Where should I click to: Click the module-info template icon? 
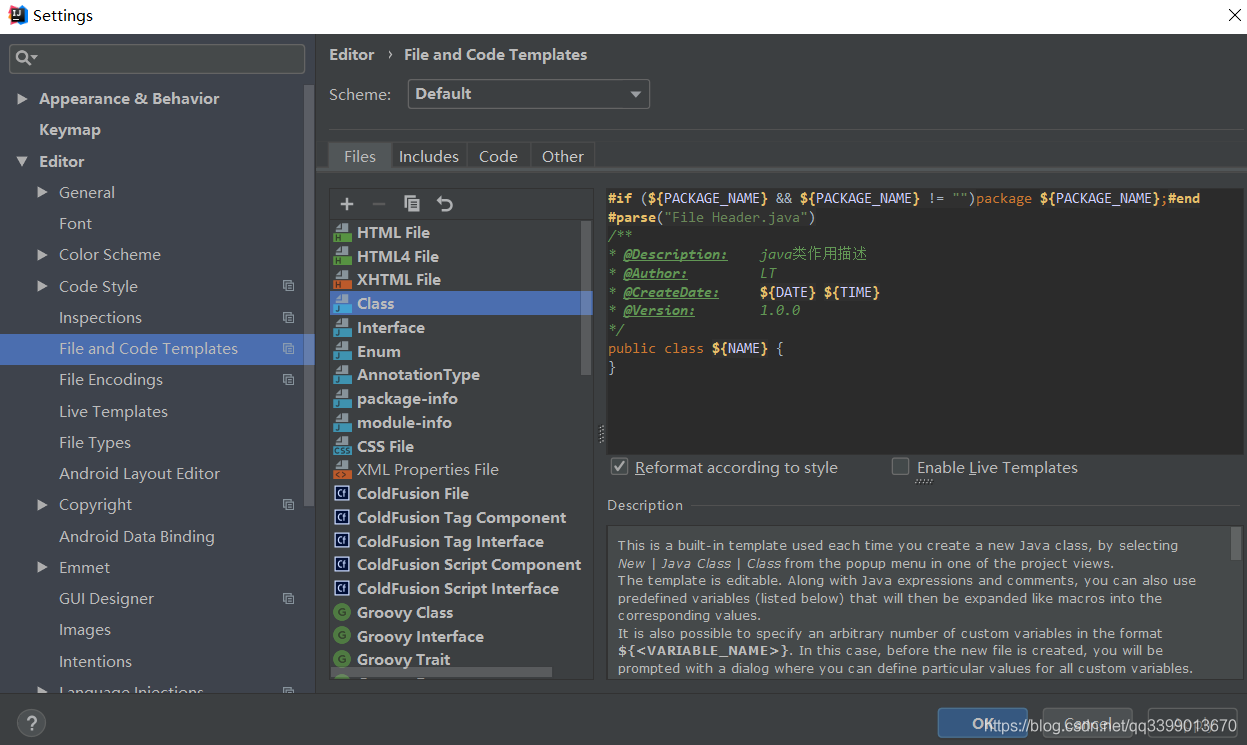pos(343,423)
